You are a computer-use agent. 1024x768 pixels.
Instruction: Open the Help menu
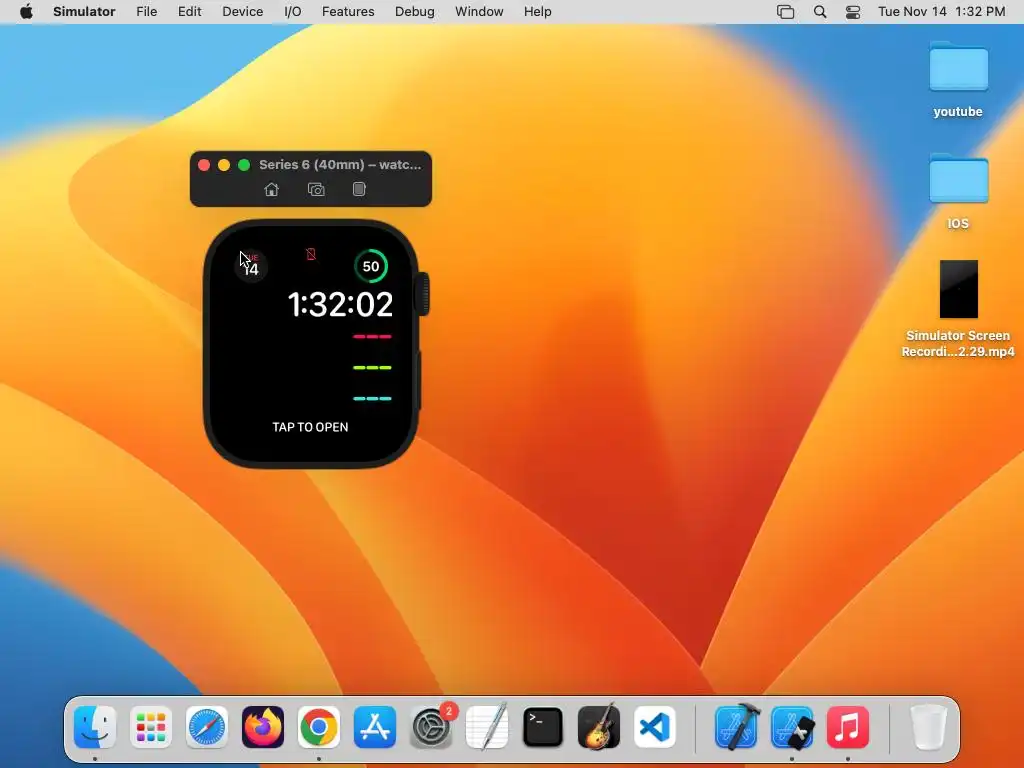coord(537,12)
